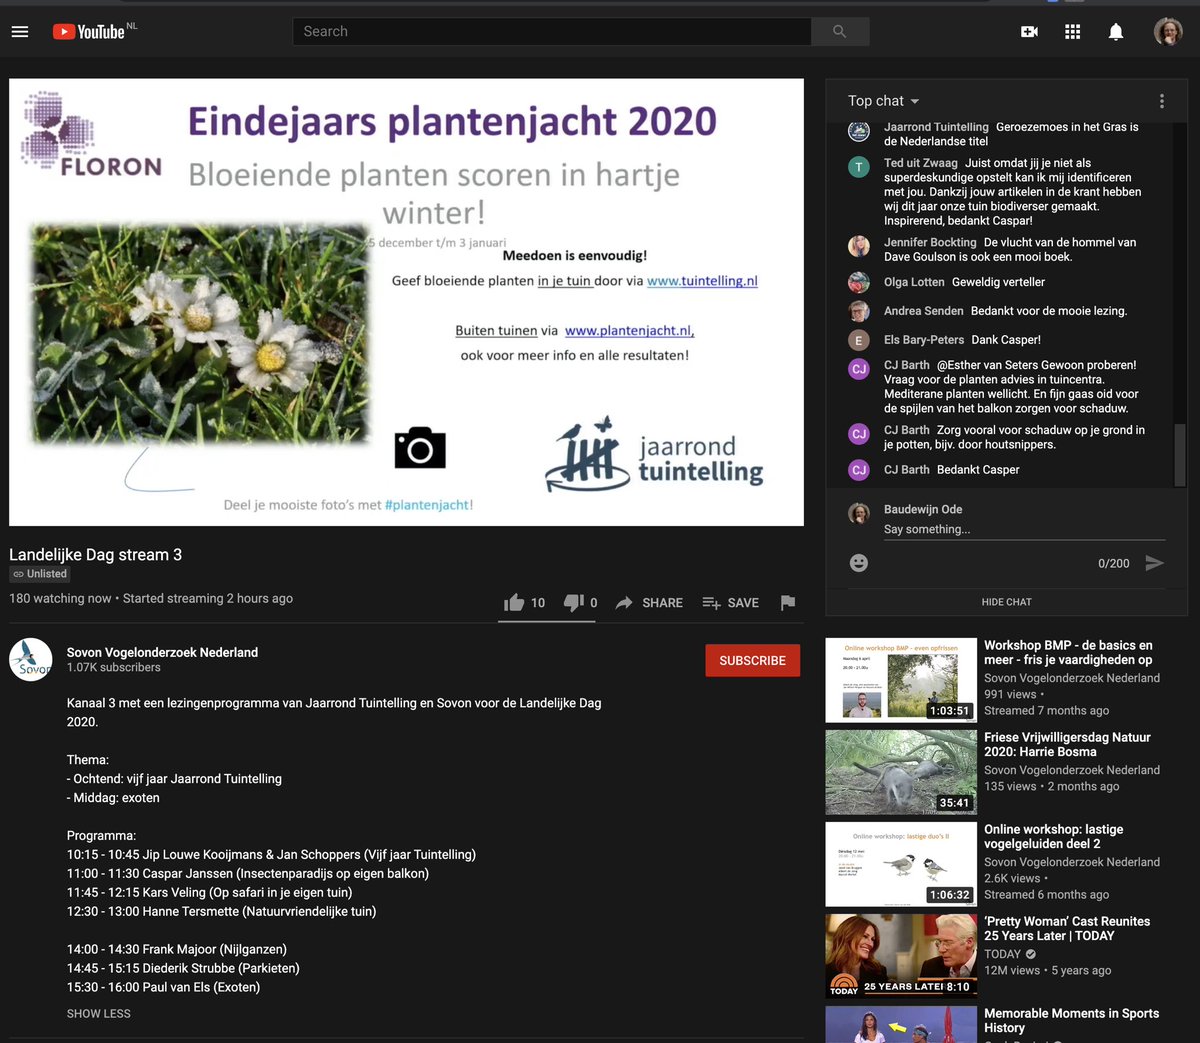The height and width of the screenshot is (1043, 1200).
Task: Open notifications with the bell icon
Action: pyautogui.click(x=1115, y=31)
